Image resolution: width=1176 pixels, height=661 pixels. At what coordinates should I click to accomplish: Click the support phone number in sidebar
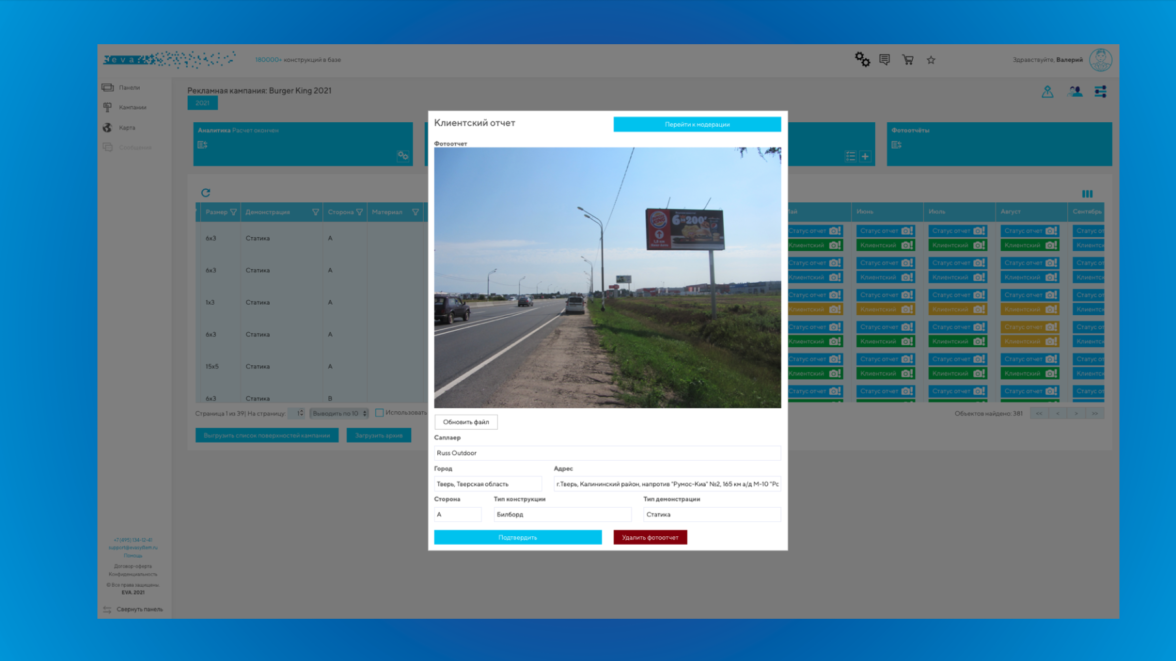[133, 540]
